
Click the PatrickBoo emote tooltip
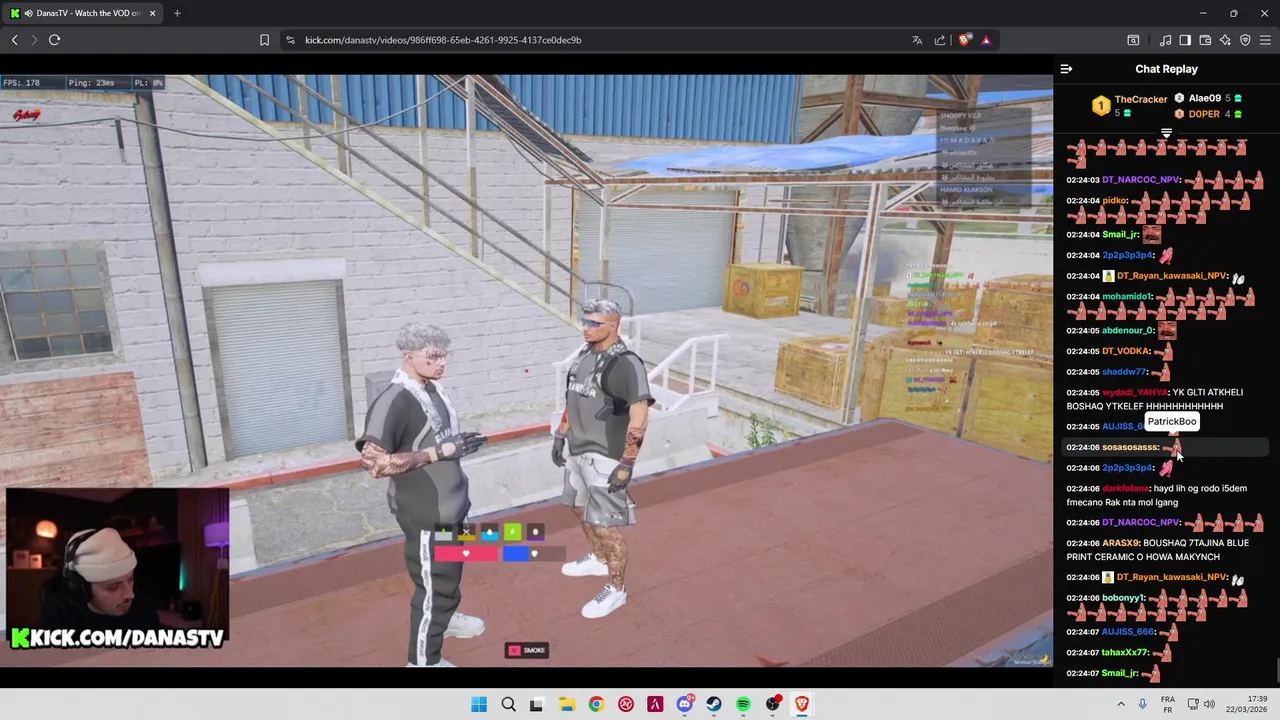(x=1172, y=422)
